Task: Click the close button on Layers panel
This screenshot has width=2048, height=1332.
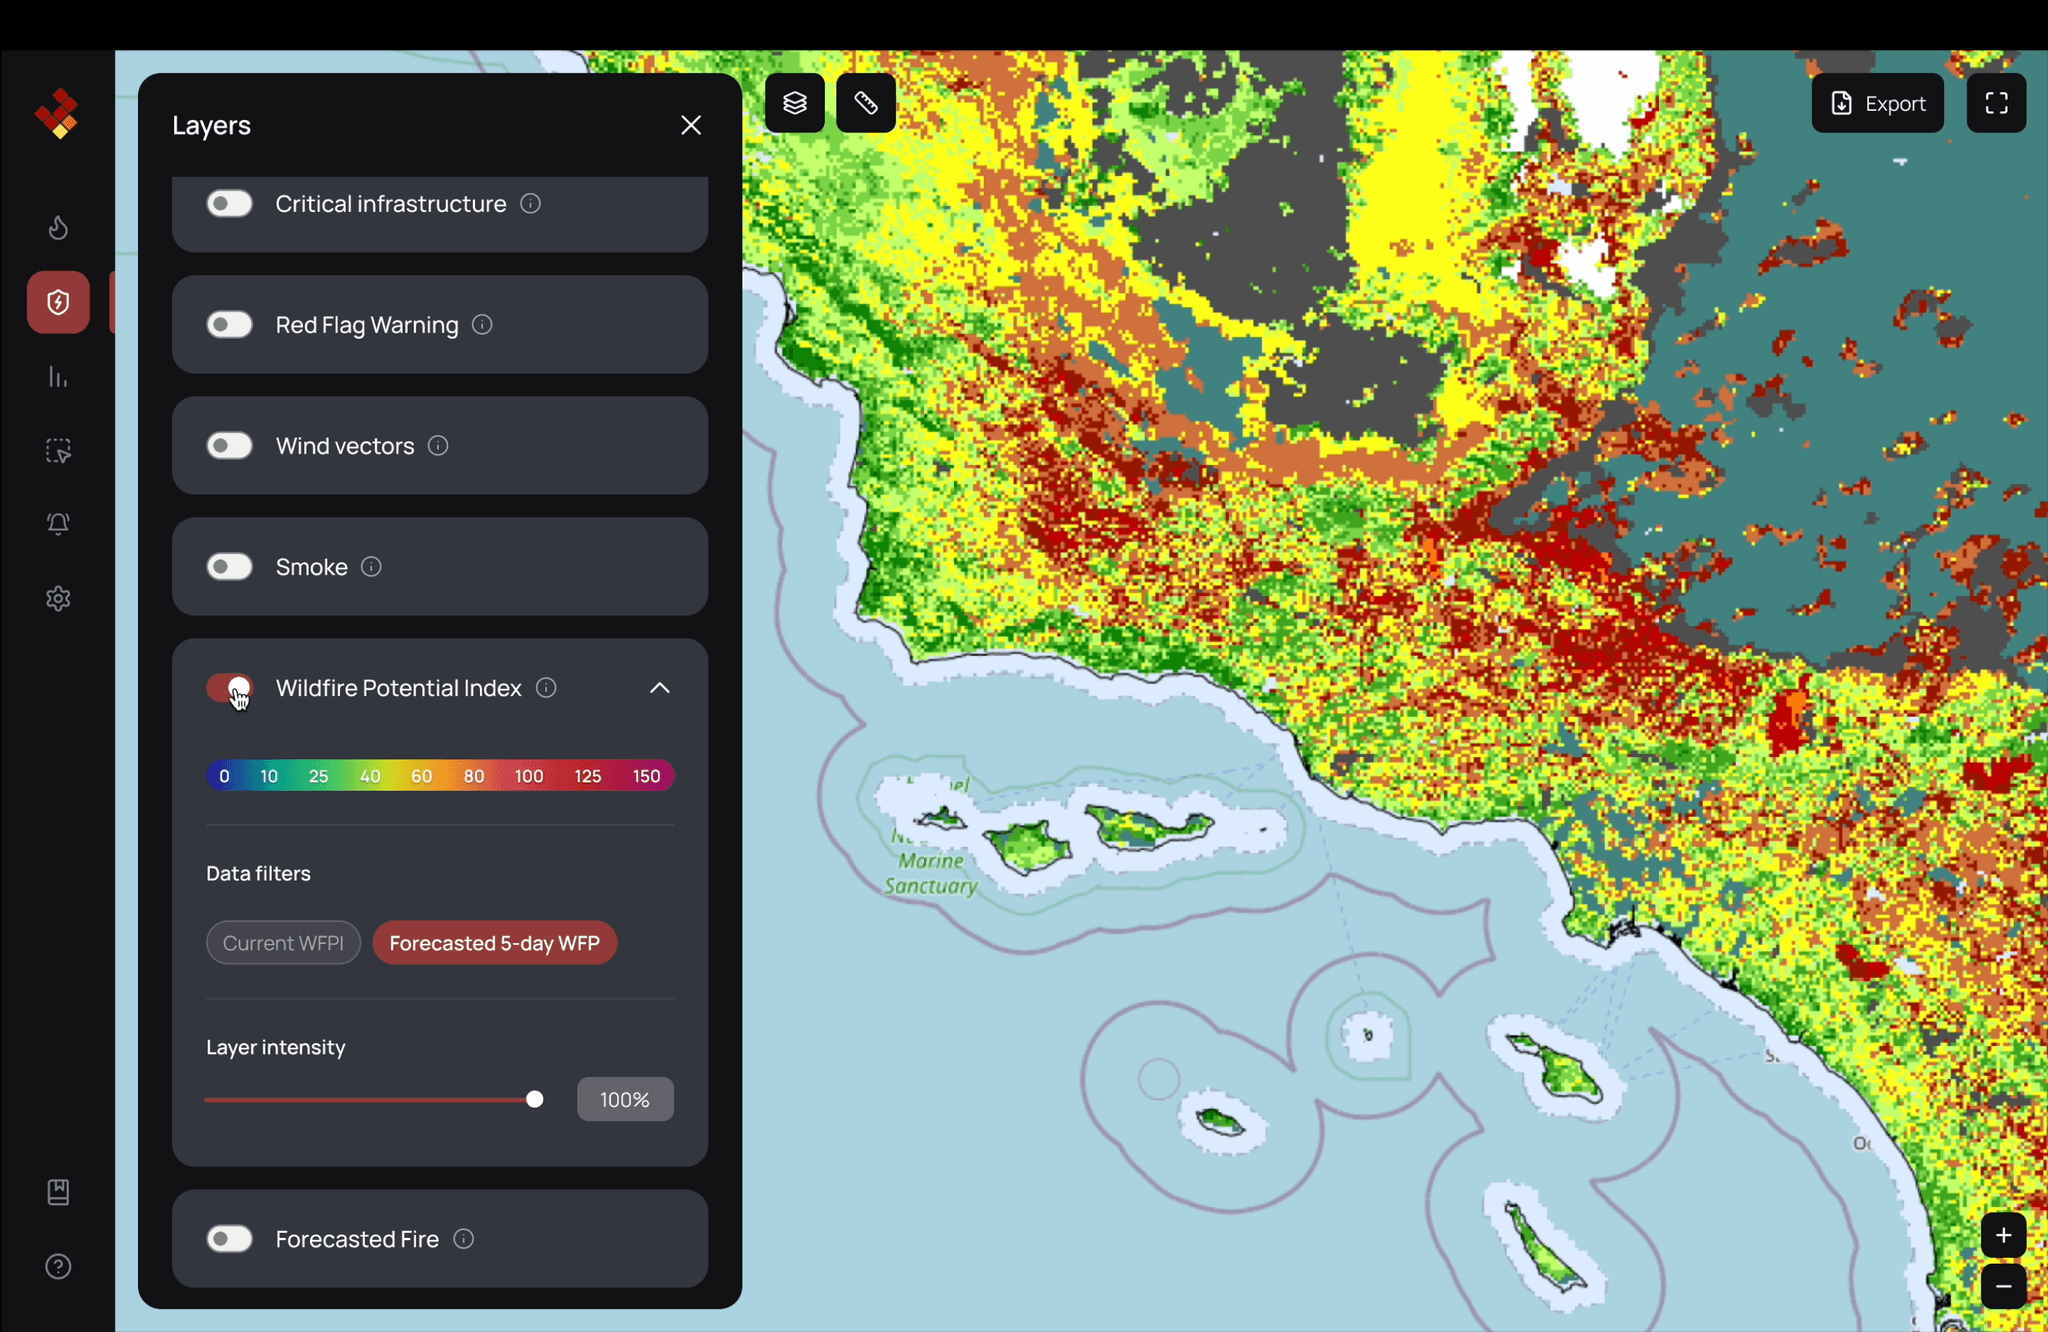Action: pos(693,125)
